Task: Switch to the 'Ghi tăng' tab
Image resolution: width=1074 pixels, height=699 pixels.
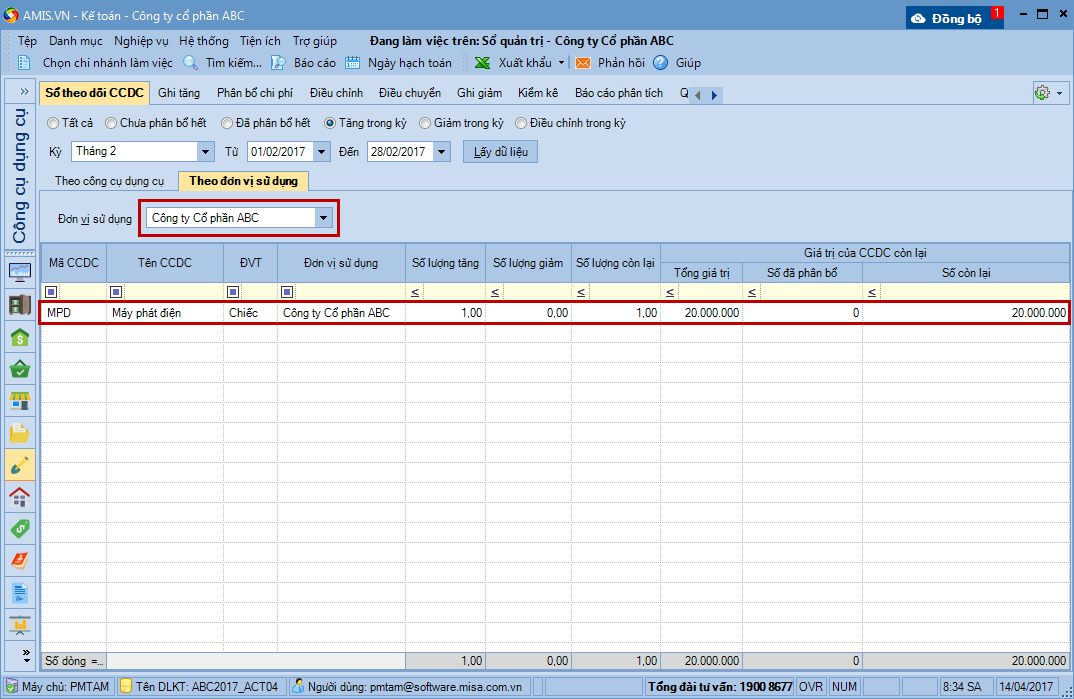Action: coord(179,93)
